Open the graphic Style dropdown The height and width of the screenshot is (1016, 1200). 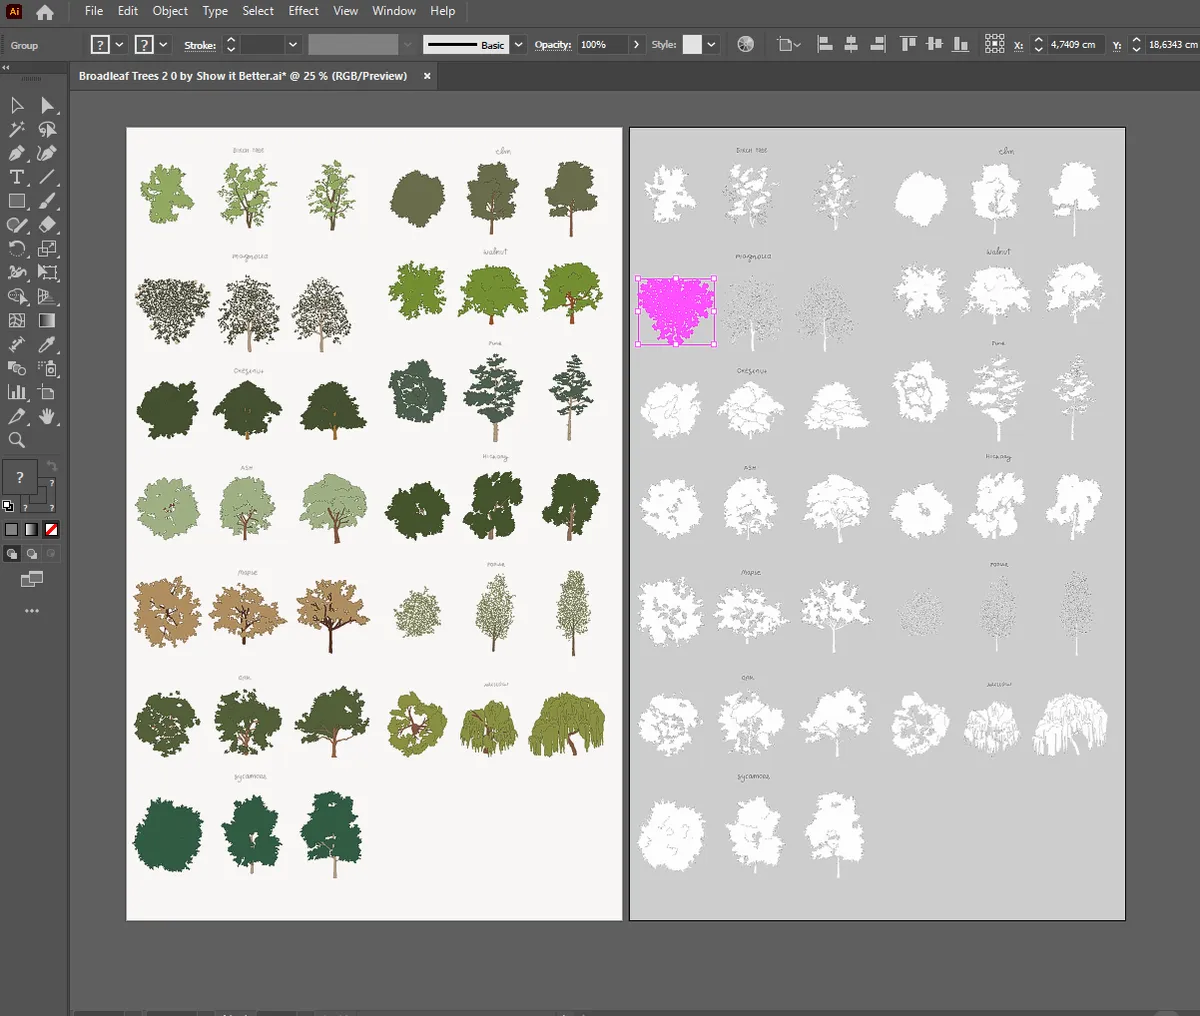711,45
